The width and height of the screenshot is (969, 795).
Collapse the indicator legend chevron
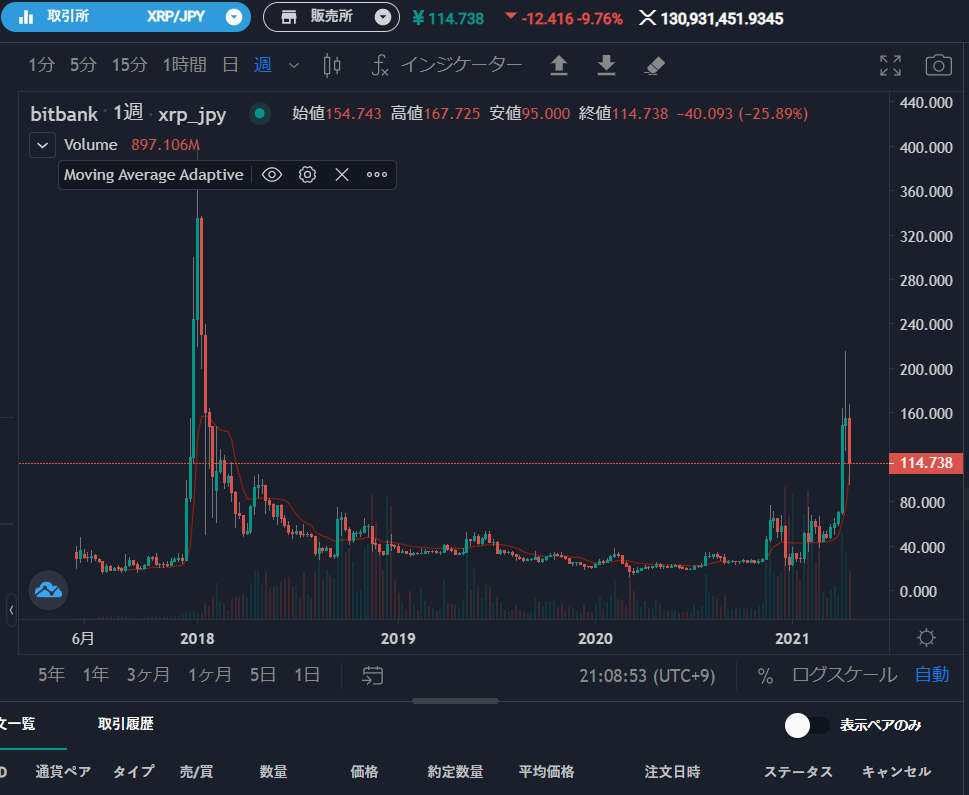(x=43, y=145)
